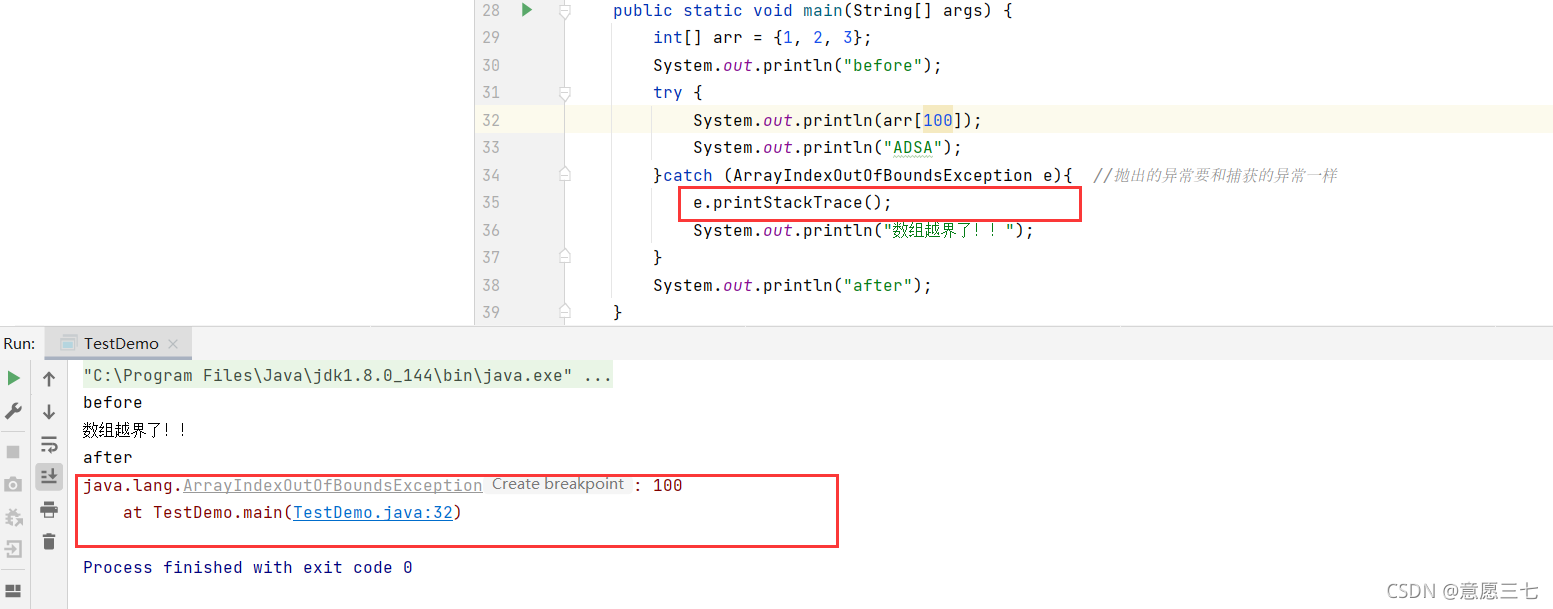1553x609 pixels.
Task: Clear all console output with trash icon
Action: 49,542
